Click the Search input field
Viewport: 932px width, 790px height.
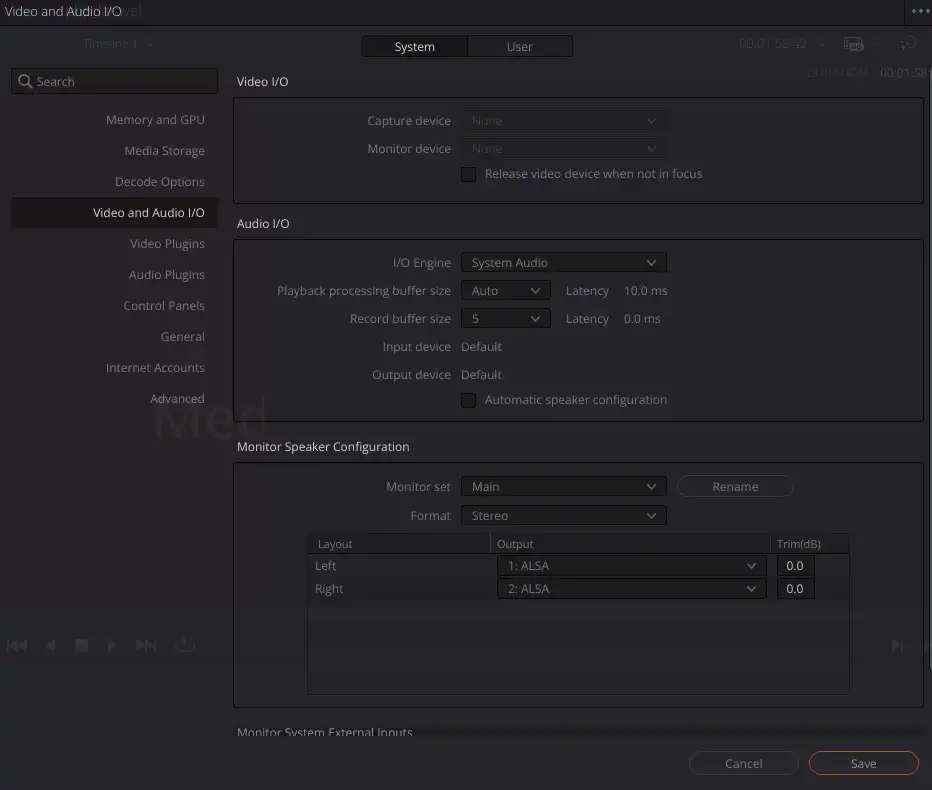click(114, 81)
